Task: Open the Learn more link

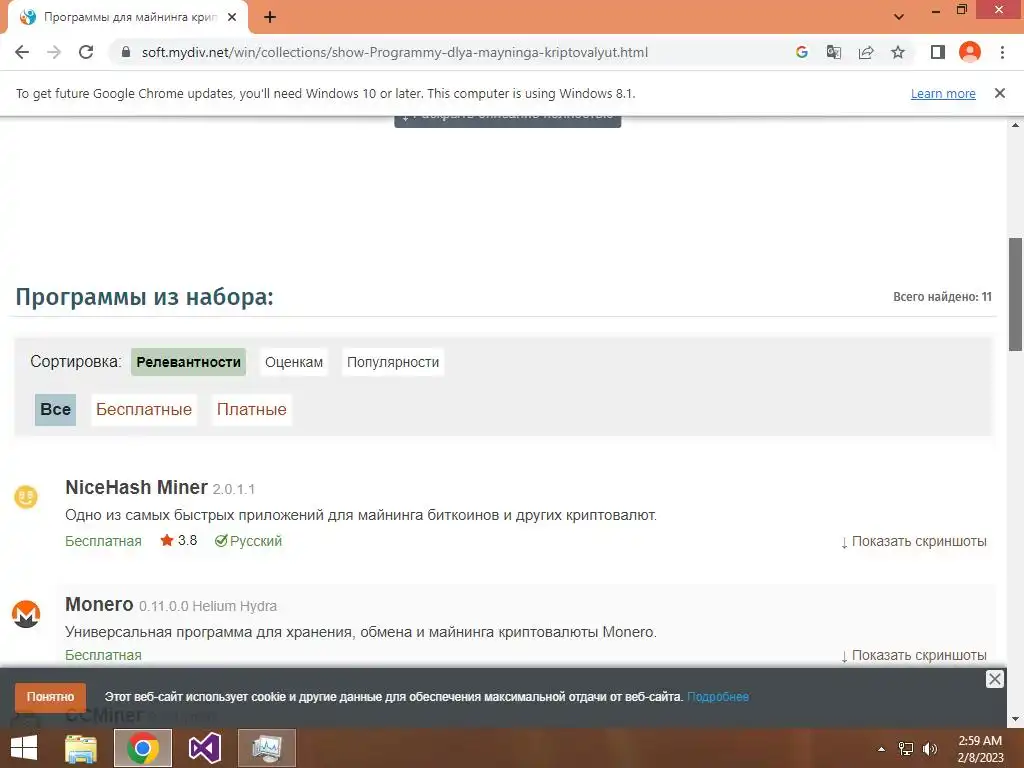Action: point(943,93)
